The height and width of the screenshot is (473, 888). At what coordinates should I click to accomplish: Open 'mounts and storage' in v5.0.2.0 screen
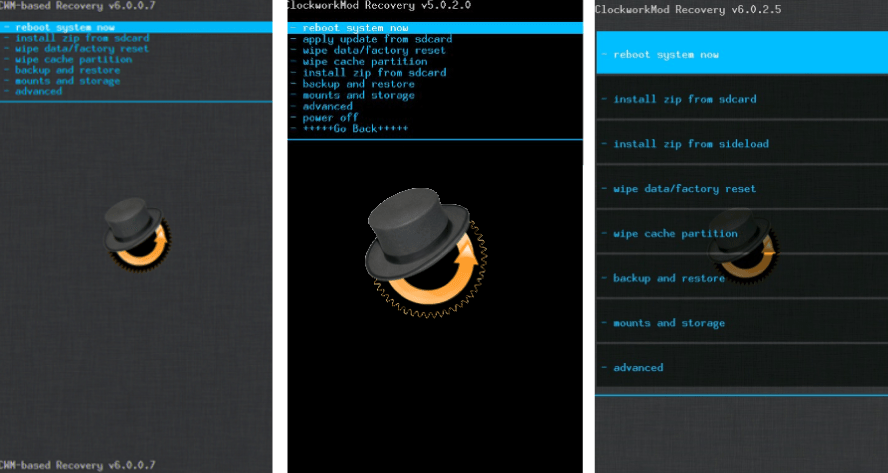[x=358, y=95]
